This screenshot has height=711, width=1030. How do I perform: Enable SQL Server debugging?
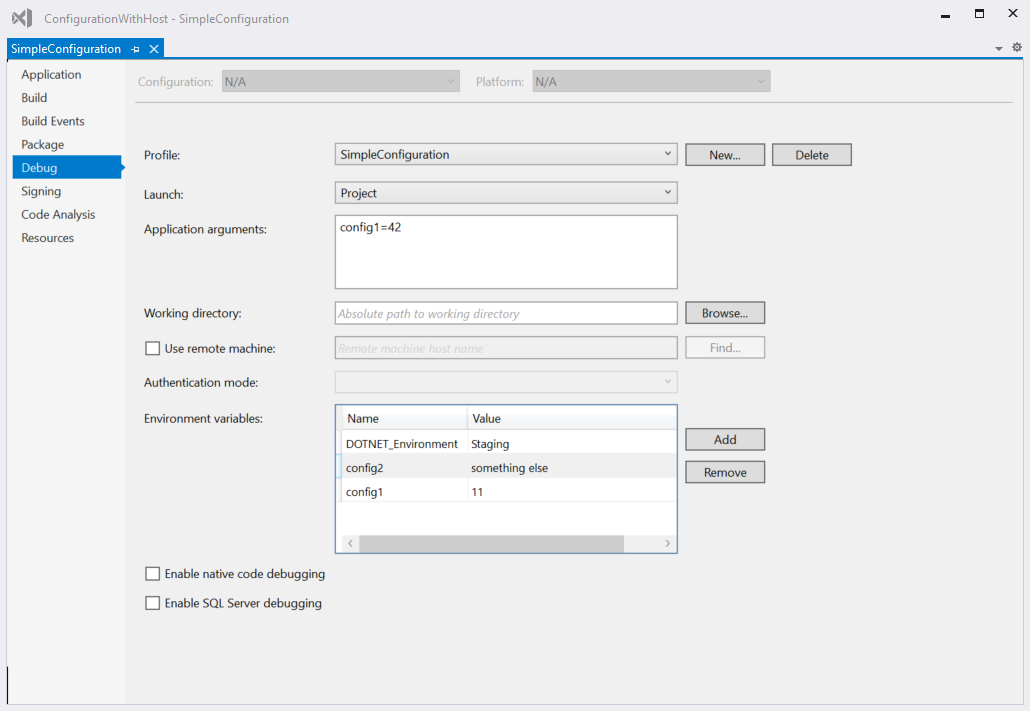[x=152, y=603]
